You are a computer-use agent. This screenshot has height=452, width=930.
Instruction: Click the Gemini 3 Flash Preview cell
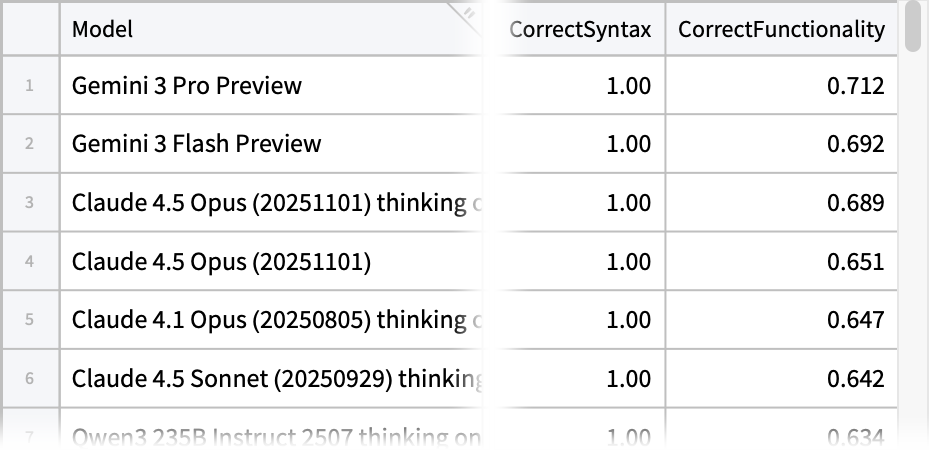point(197,144)
